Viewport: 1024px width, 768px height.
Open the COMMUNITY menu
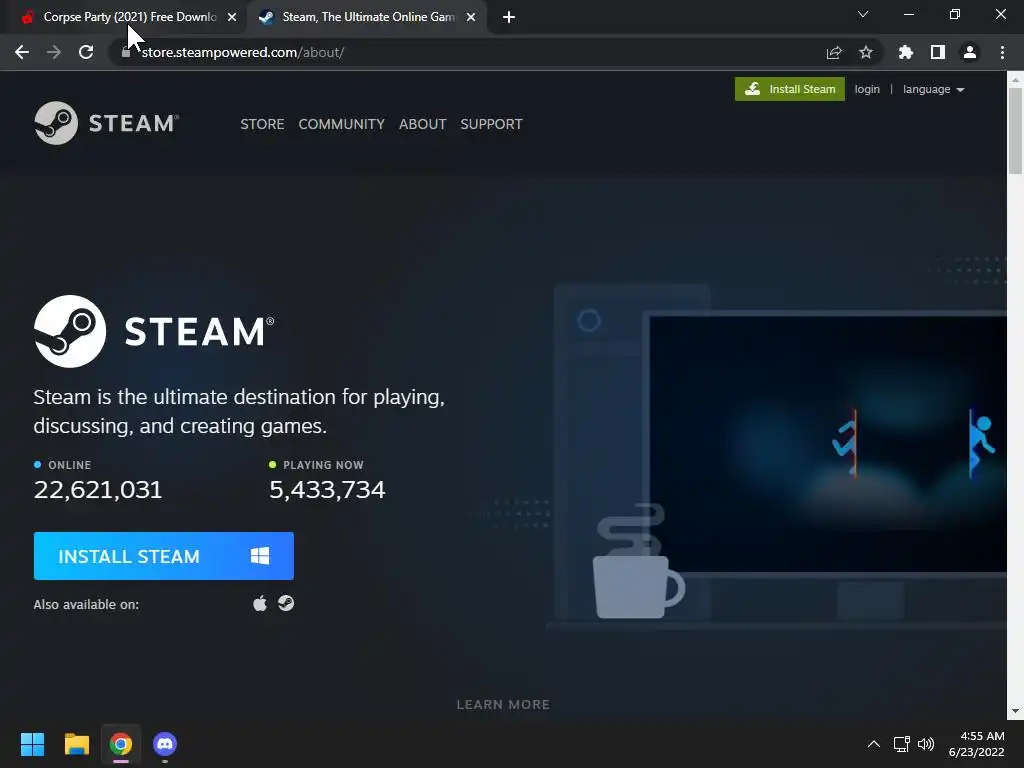pyautogui.click(x=342, y=124)
